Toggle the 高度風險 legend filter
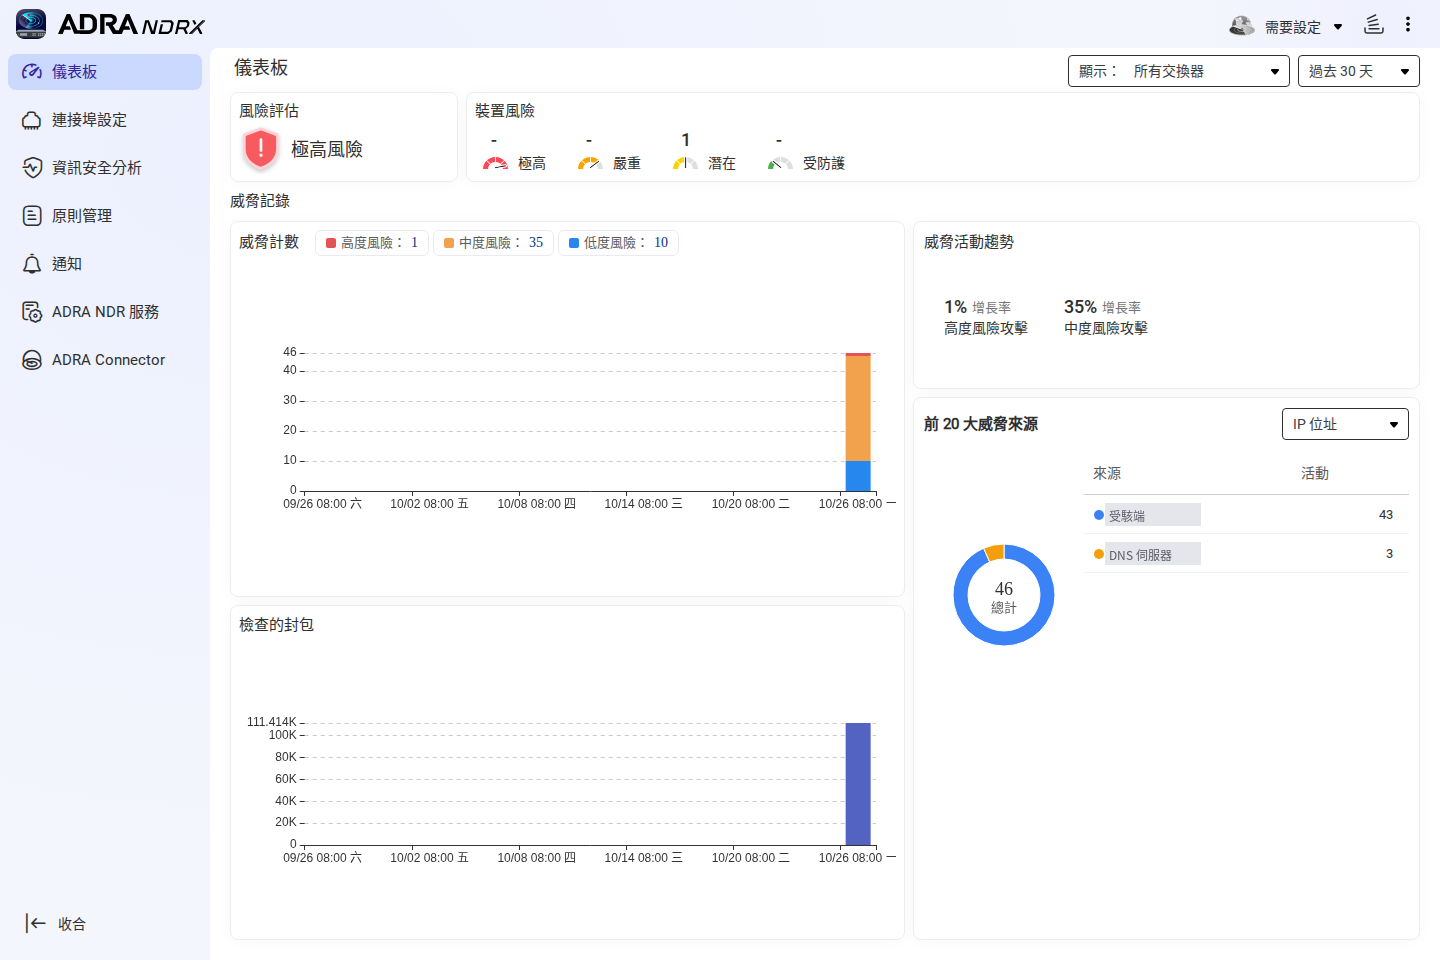Screen dimensions: 1440x960 point(372,243)
